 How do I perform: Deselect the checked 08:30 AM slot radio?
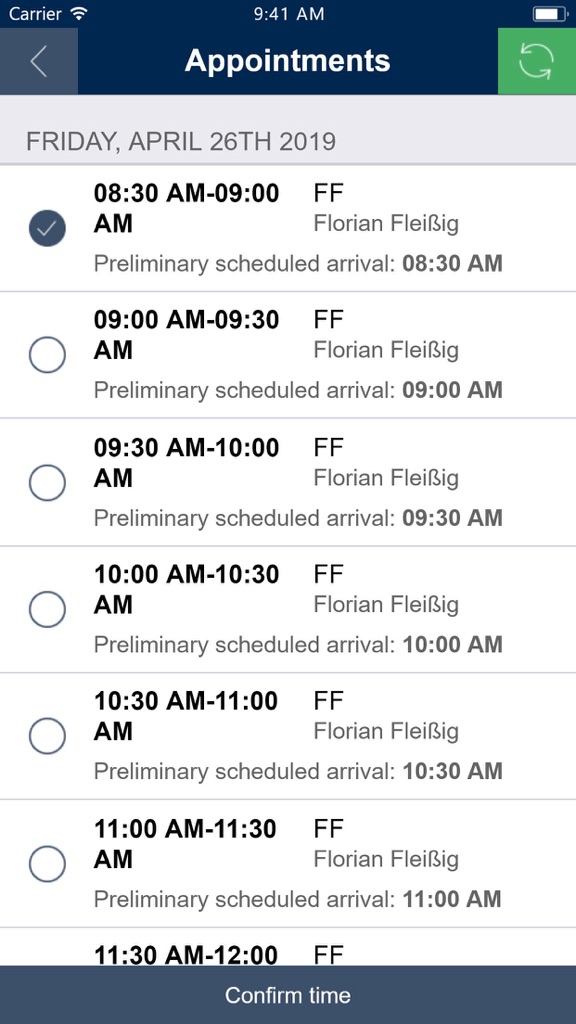click(47, 228)
